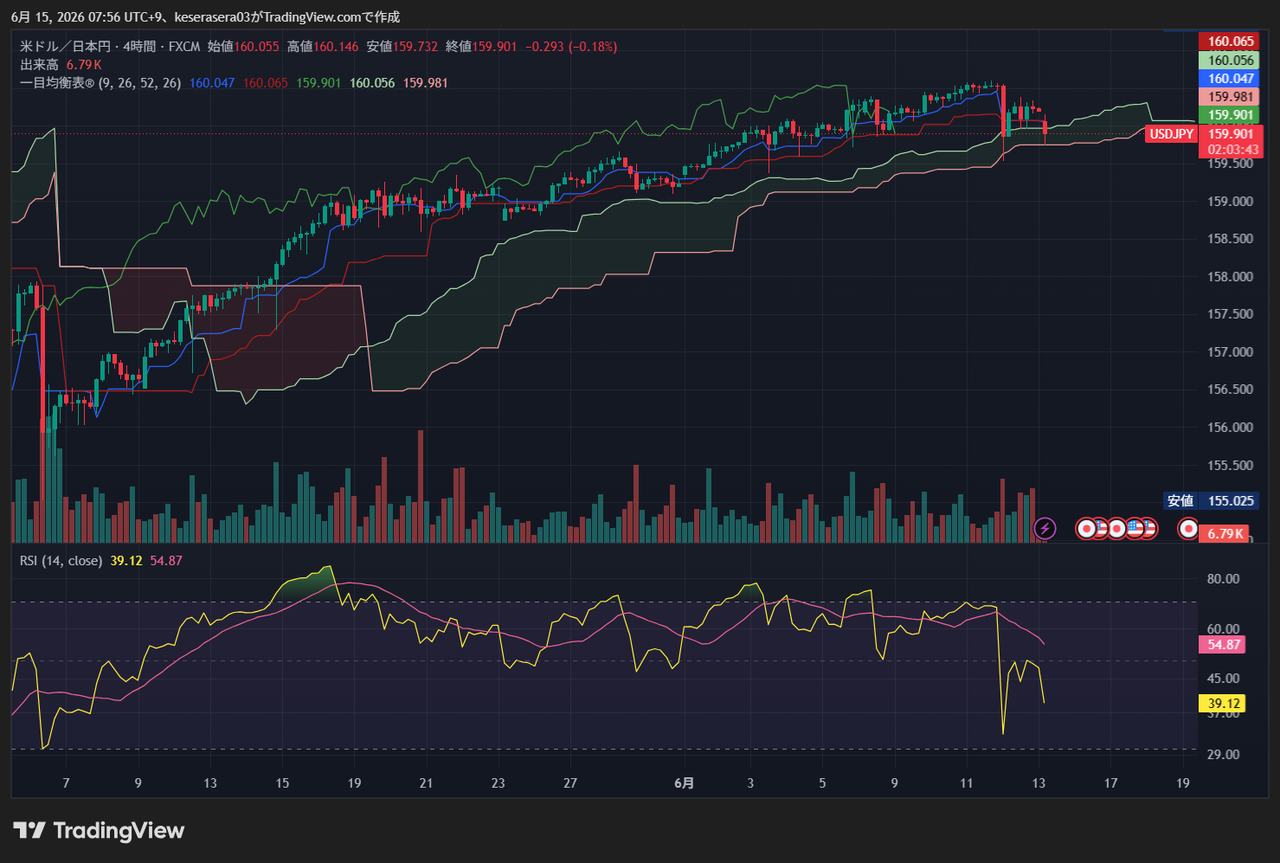The width and height of the screenshot is (1280, 863).
Task: Click date 23 on the time axis
Action: coord(498,784)
